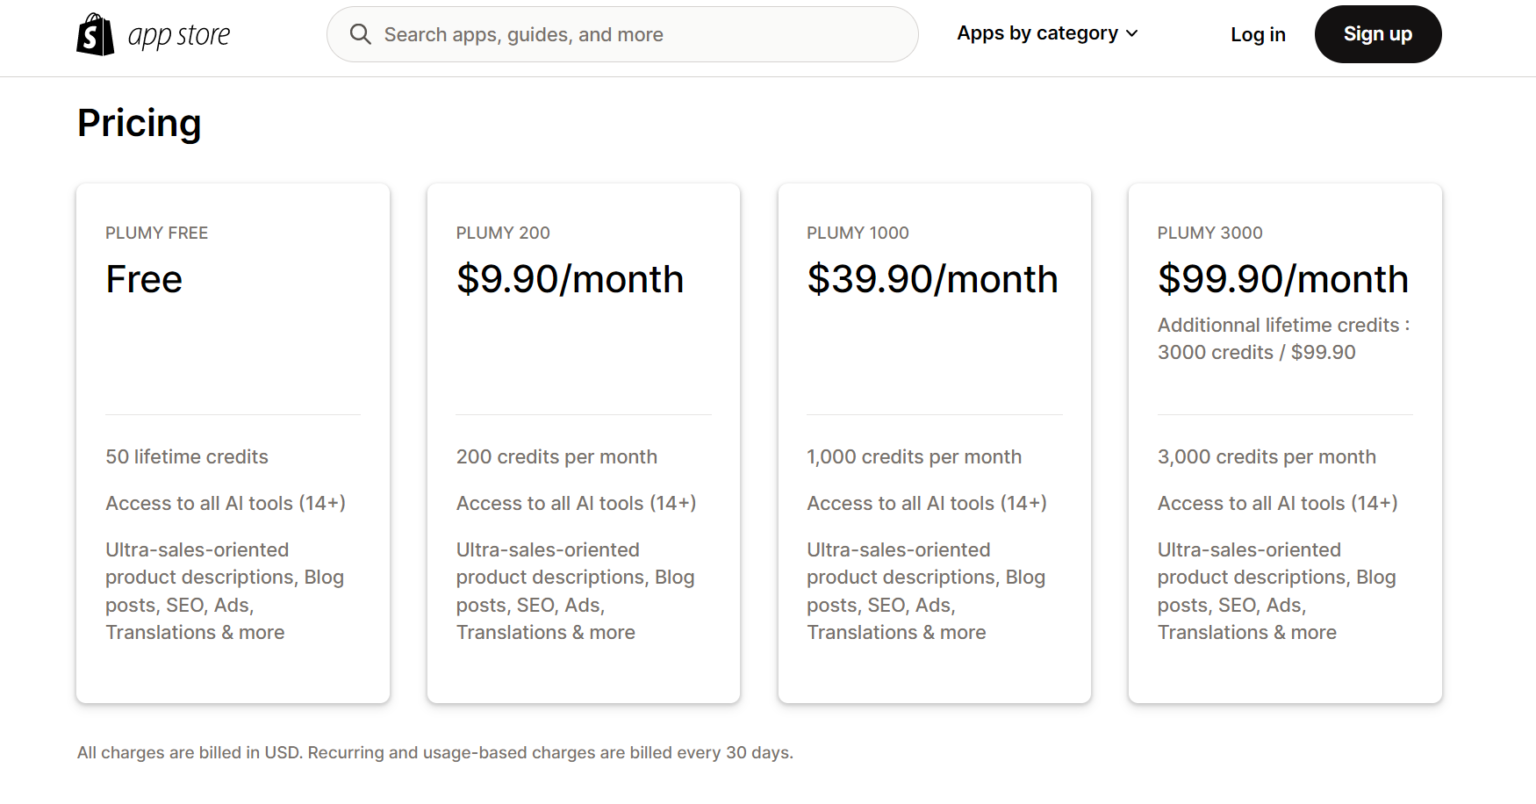Click the Additionnal lifetime credits note
Screen dimensions: 1536x804
pyautogui.click(x=1283, y=339)
